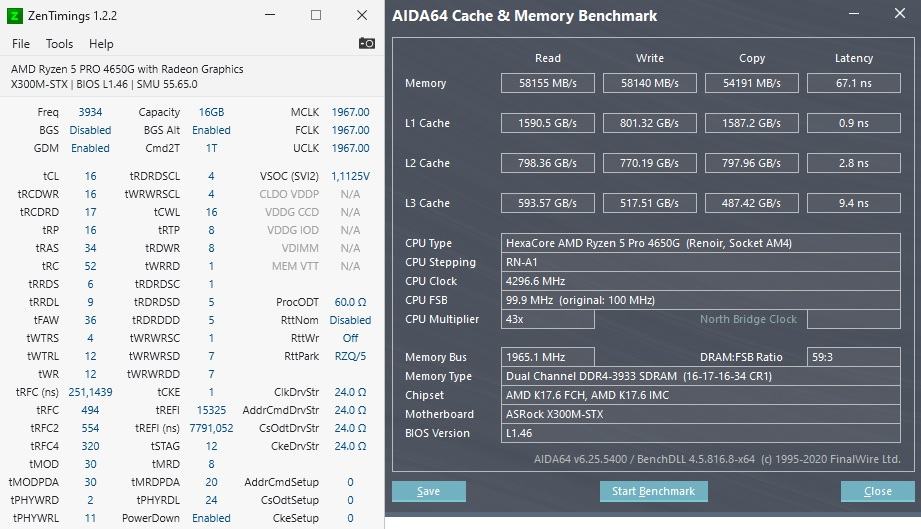Click the VSOC (SVI2) value 1,1125V
Screen dimensions: 921x529
(x=350, y=176)
